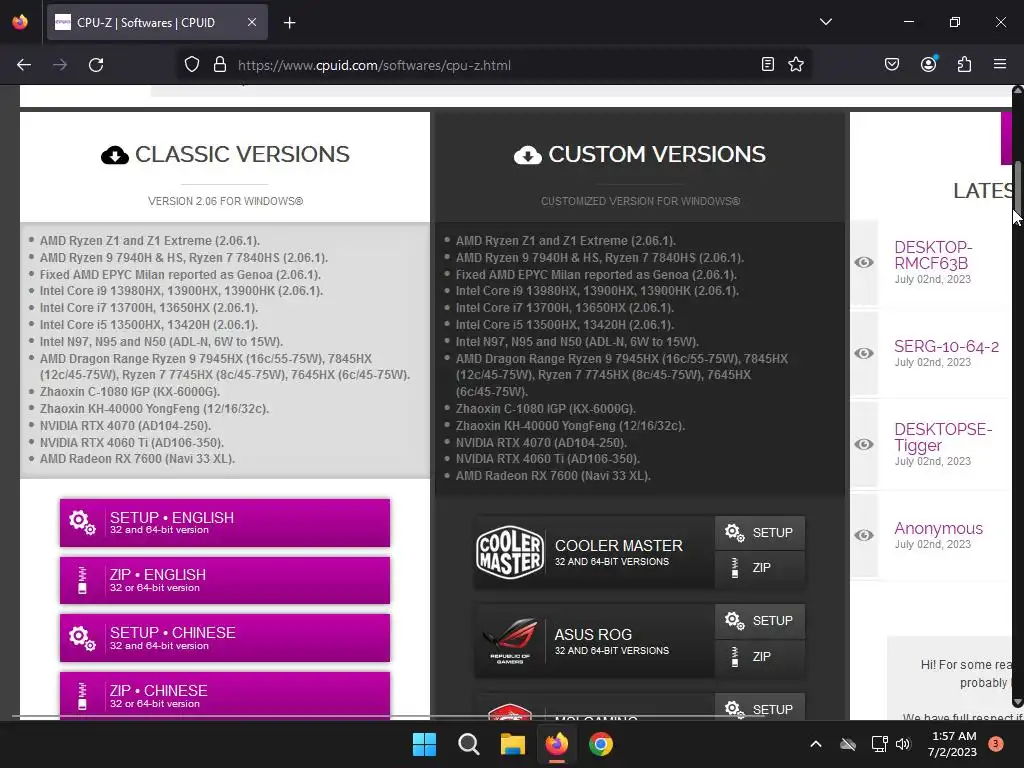This screenshot has height=768, width=1024.
Task: Open File Explorer from the taskbar
Action: pyautogui.click(x=513, y=744)
